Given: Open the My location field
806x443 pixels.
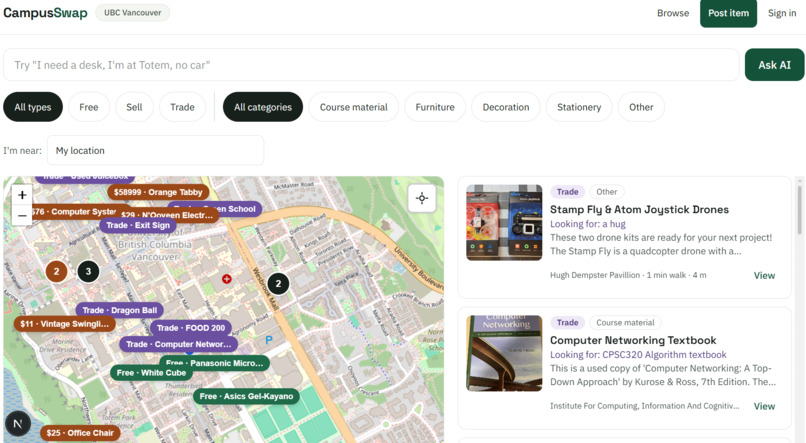Looking at the screenshot, I should (155, 151).
